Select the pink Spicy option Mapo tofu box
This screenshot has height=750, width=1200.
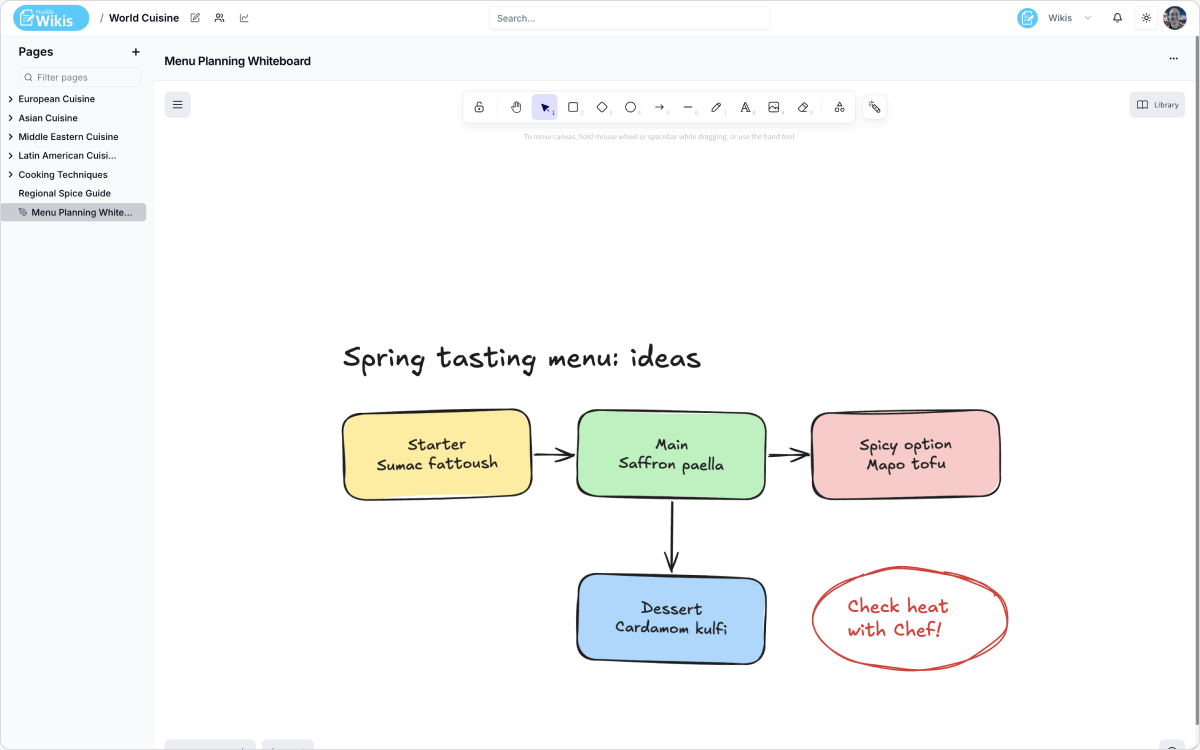click(x=906, y=454)
